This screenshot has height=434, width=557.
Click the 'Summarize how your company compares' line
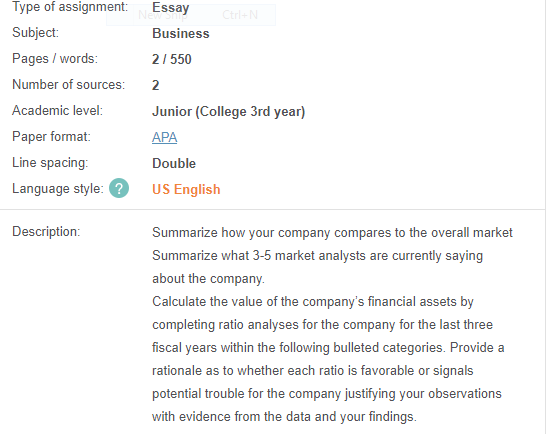(332, 233)
